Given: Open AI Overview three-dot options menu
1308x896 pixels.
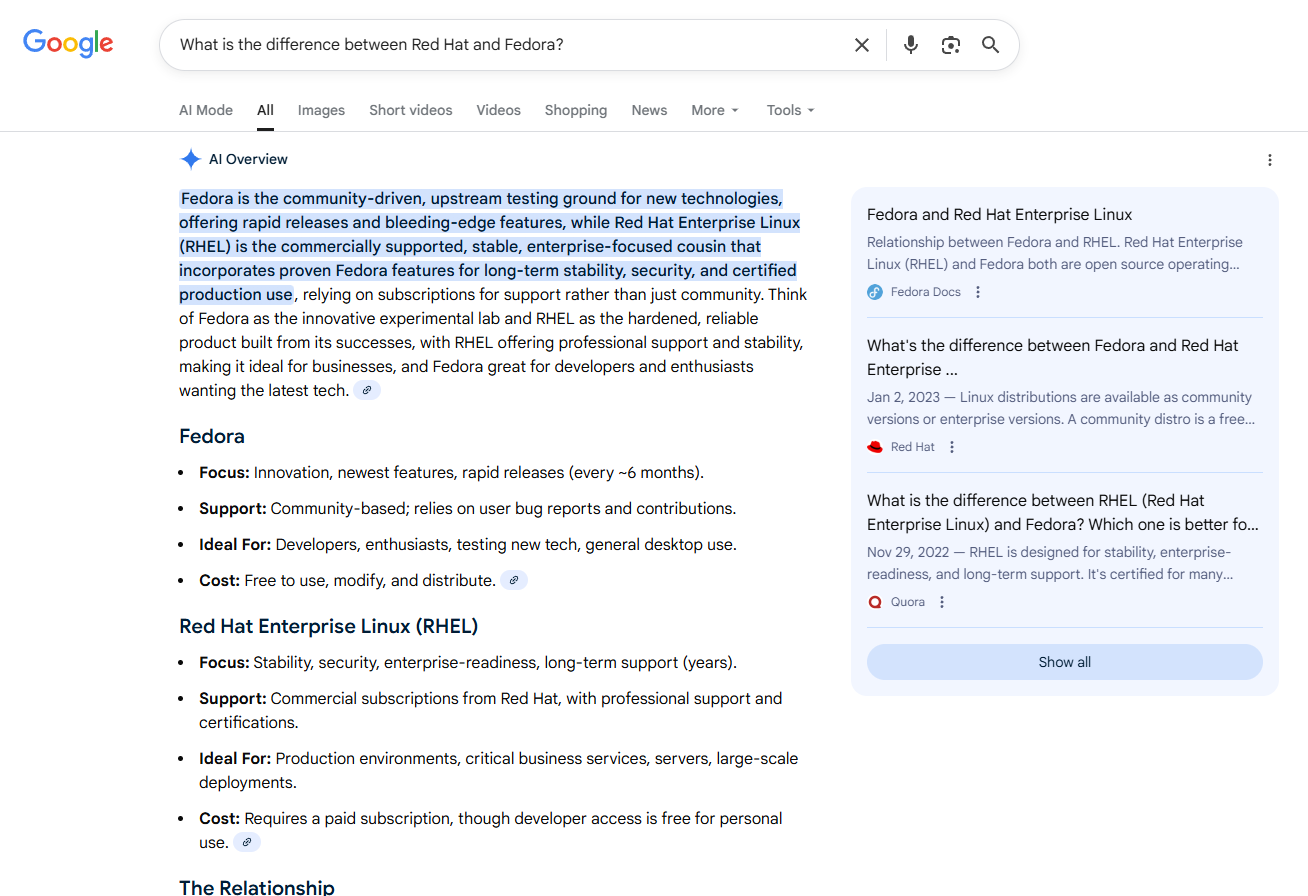Looking at the screenshot, I should (1269, 160).
